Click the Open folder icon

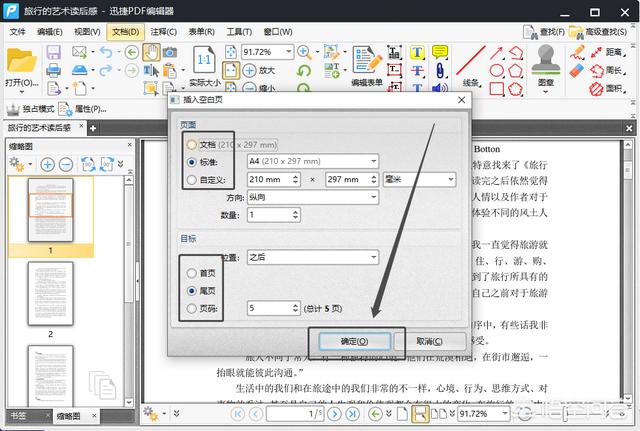click(x=21, y=60)
